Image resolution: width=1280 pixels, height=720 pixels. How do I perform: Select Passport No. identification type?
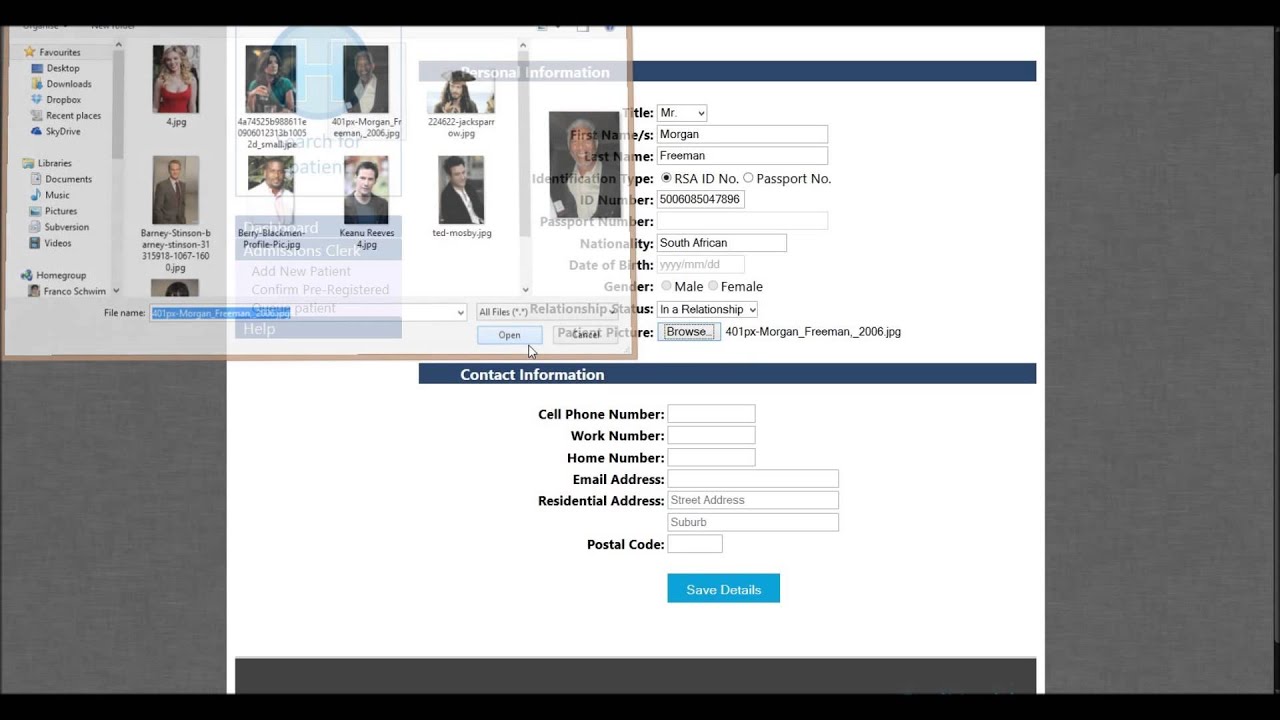[x=748, y=178]
